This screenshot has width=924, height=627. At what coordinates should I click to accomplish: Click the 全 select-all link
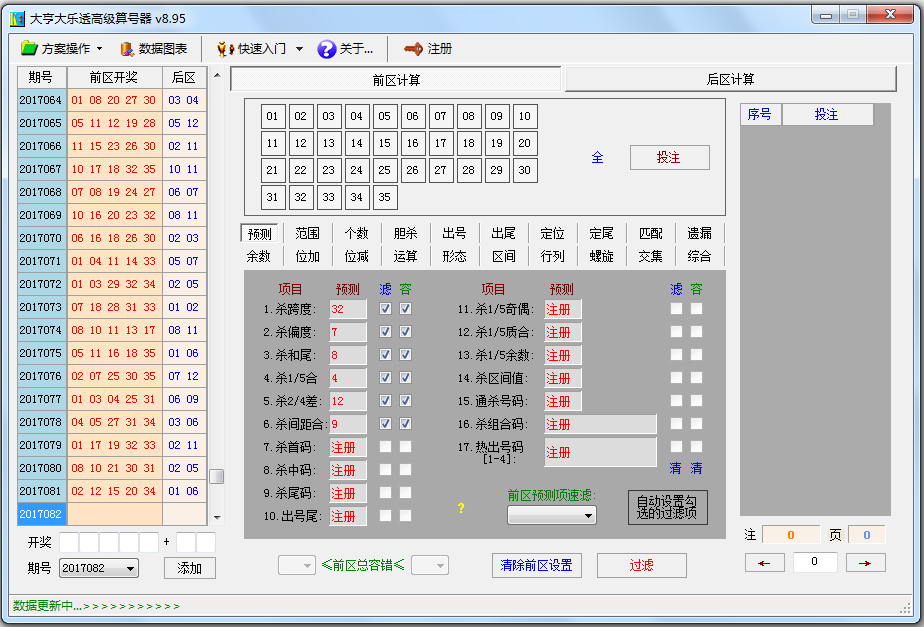pos(597,157)
